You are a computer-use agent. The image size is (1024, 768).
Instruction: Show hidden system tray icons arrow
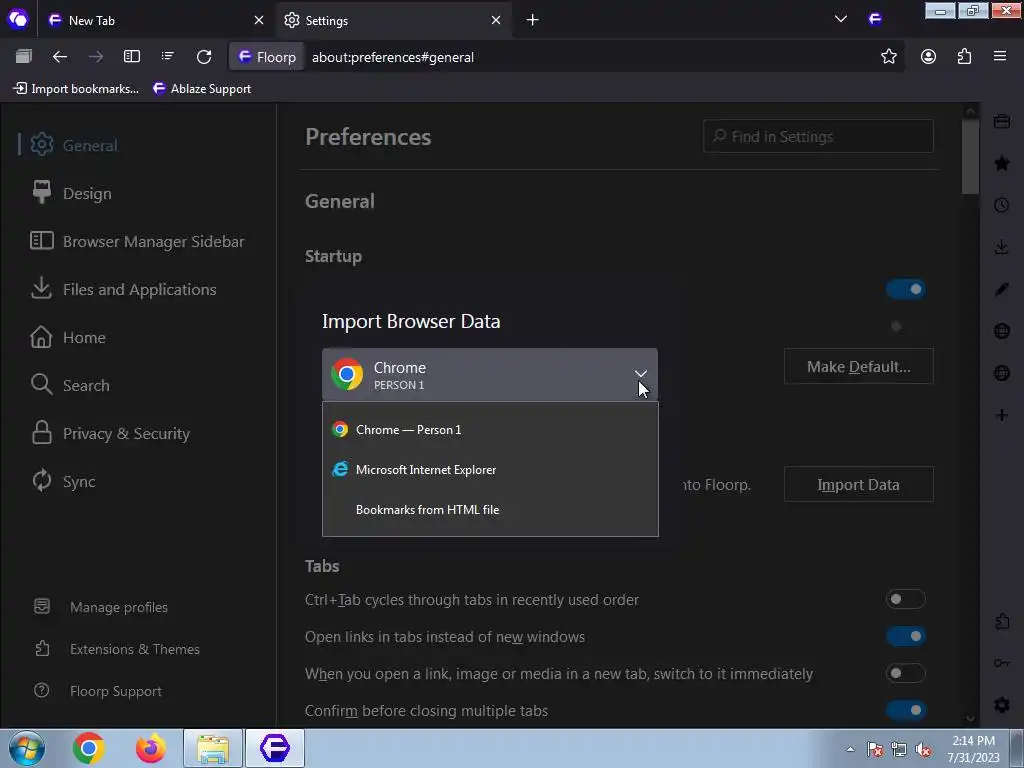point(850,750)
